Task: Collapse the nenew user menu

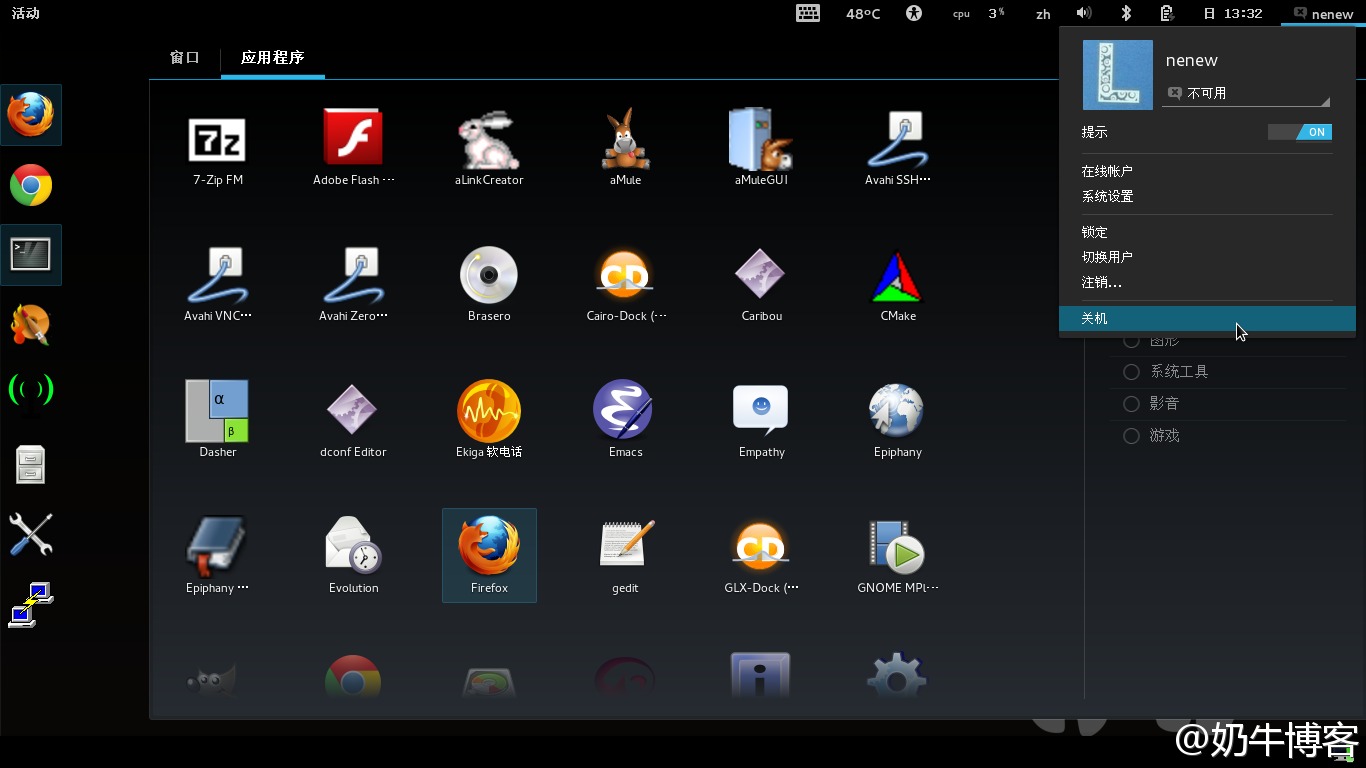Action: point(1323,14)
